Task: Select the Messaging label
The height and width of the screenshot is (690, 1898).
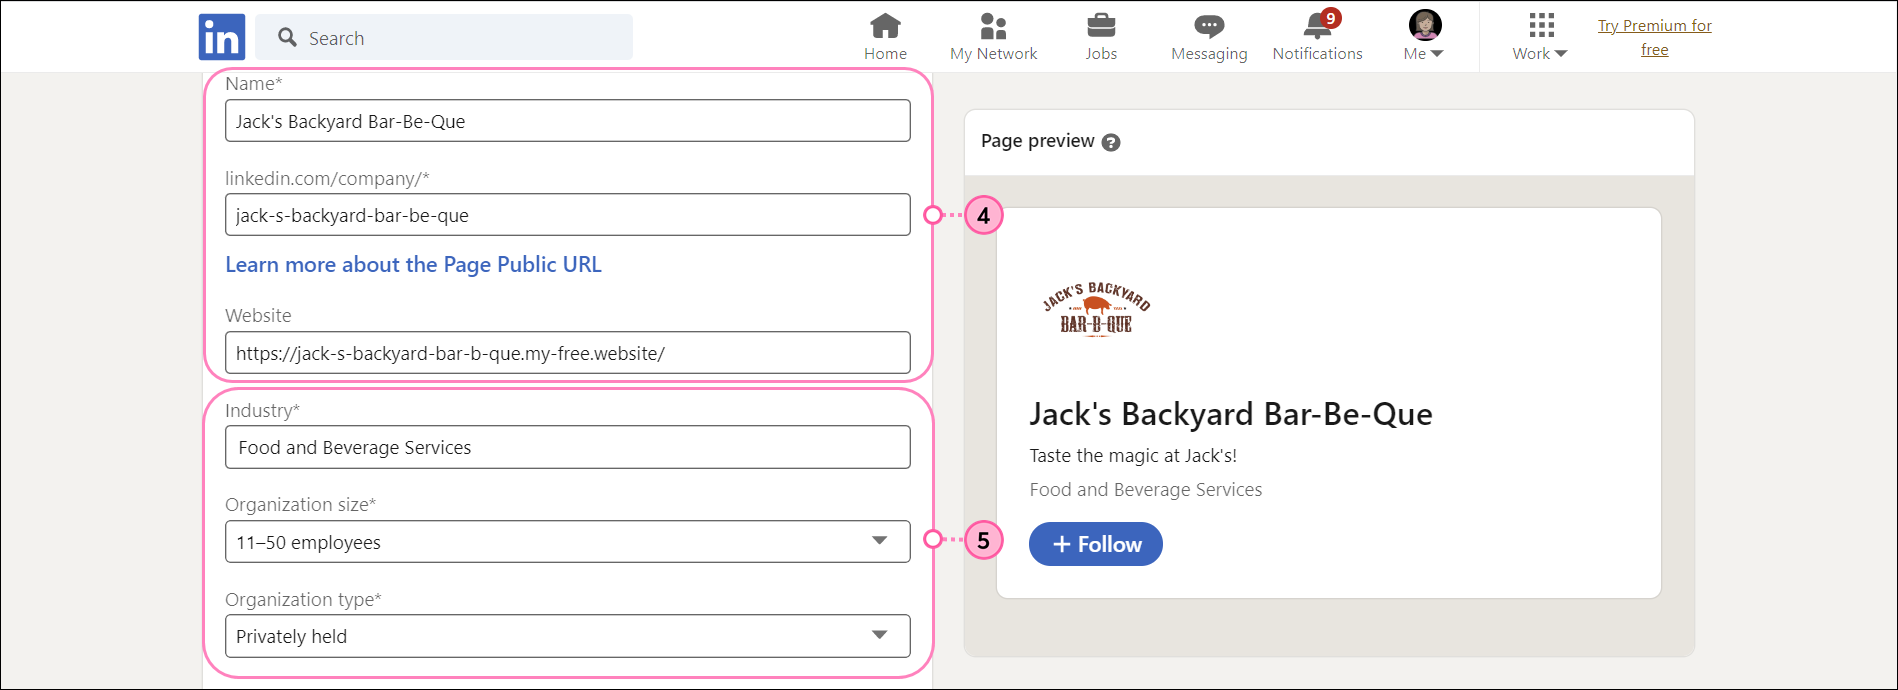Action: 1209,54
